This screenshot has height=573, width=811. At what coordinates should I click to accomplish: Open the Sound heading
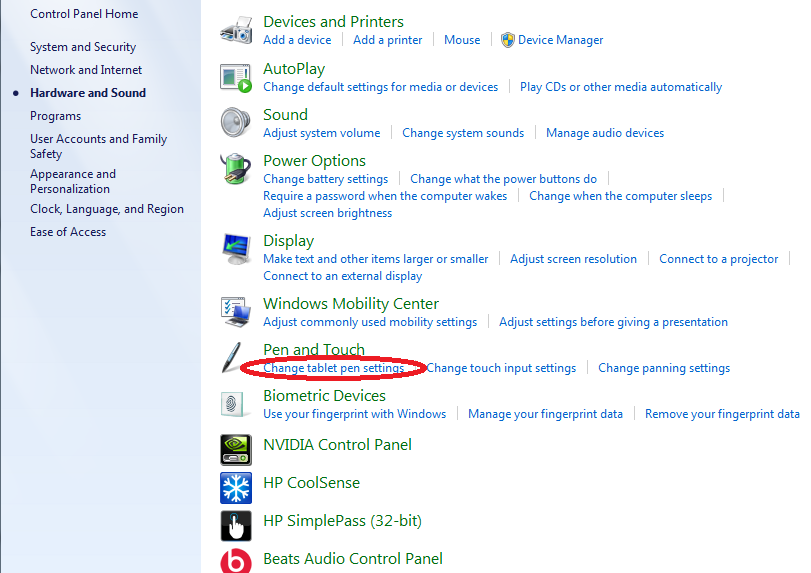(x=285, y=114)
